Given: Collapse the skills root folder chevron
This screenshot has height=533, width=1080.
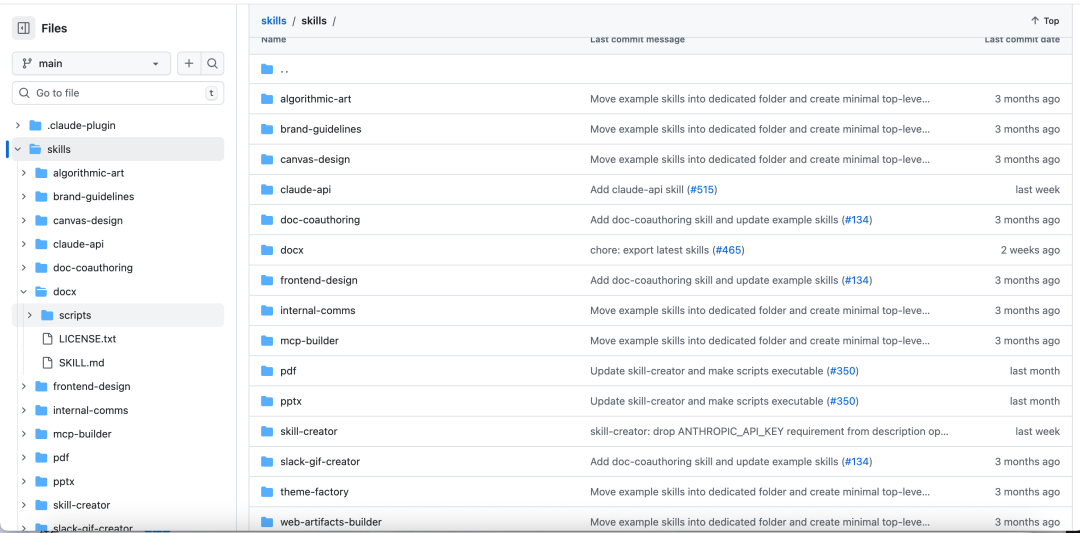Looking at the screenshot, I should coord(18,149).
